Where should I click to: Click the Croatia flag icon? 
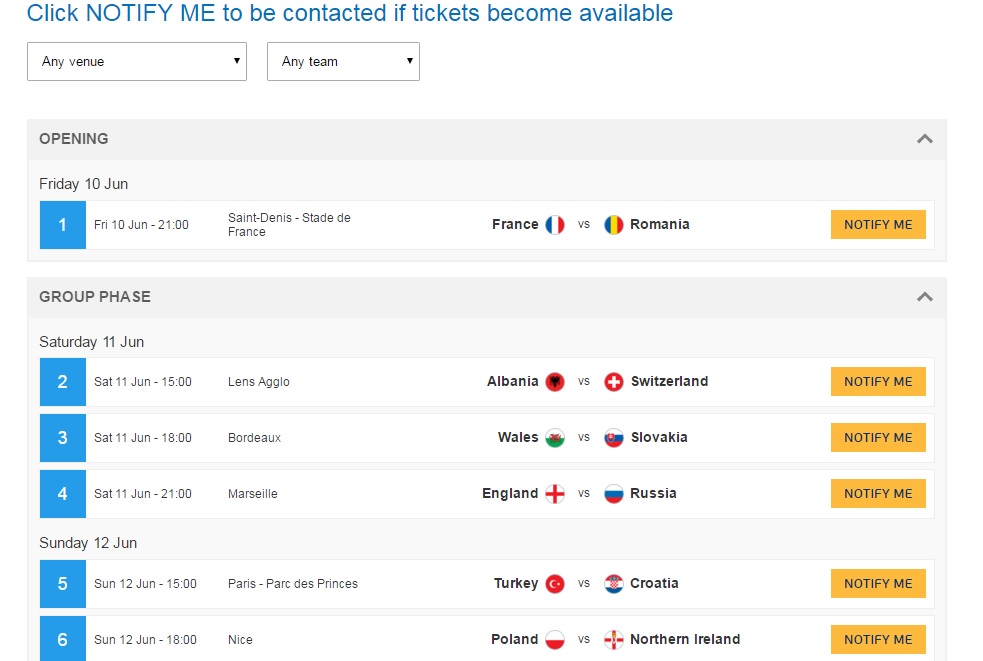[614, 584]
